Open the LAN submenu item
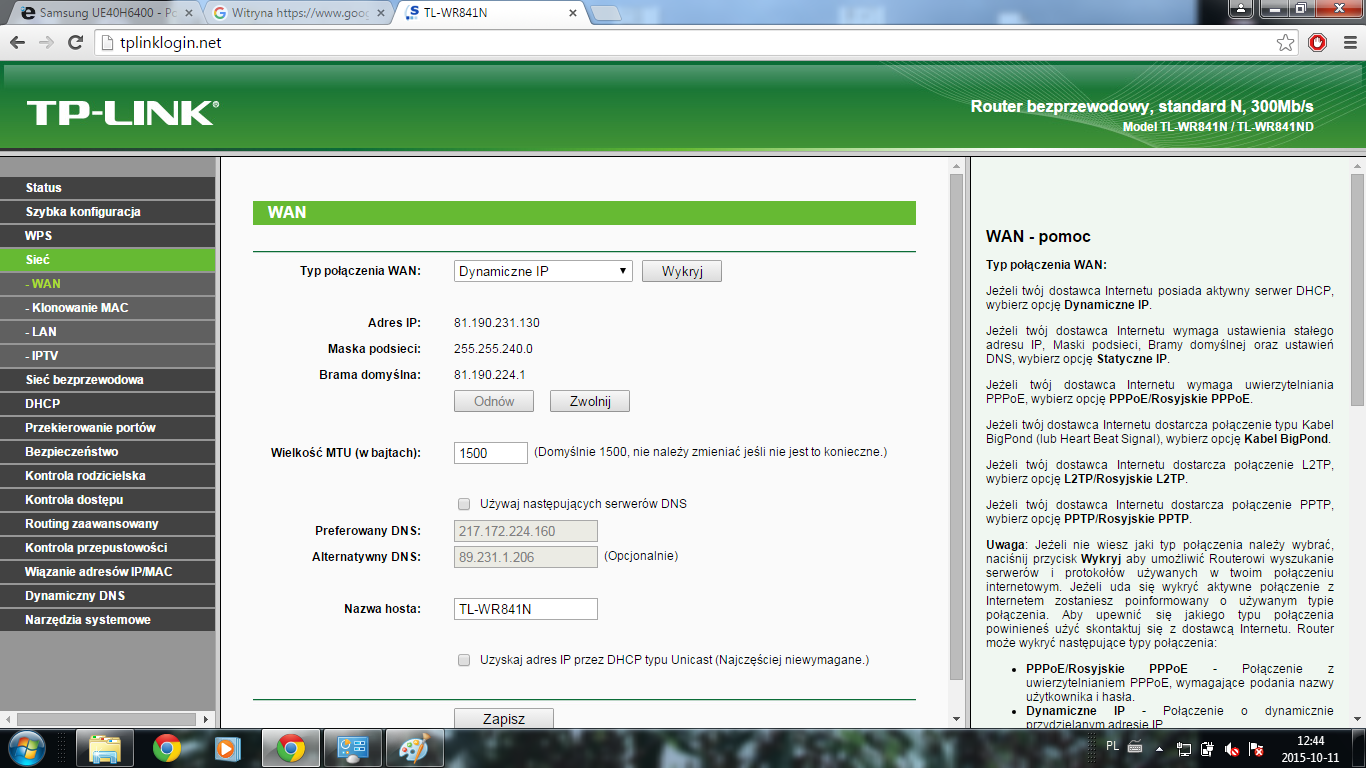The width and height of the screenshot is (1366, 768). (108, 332)
